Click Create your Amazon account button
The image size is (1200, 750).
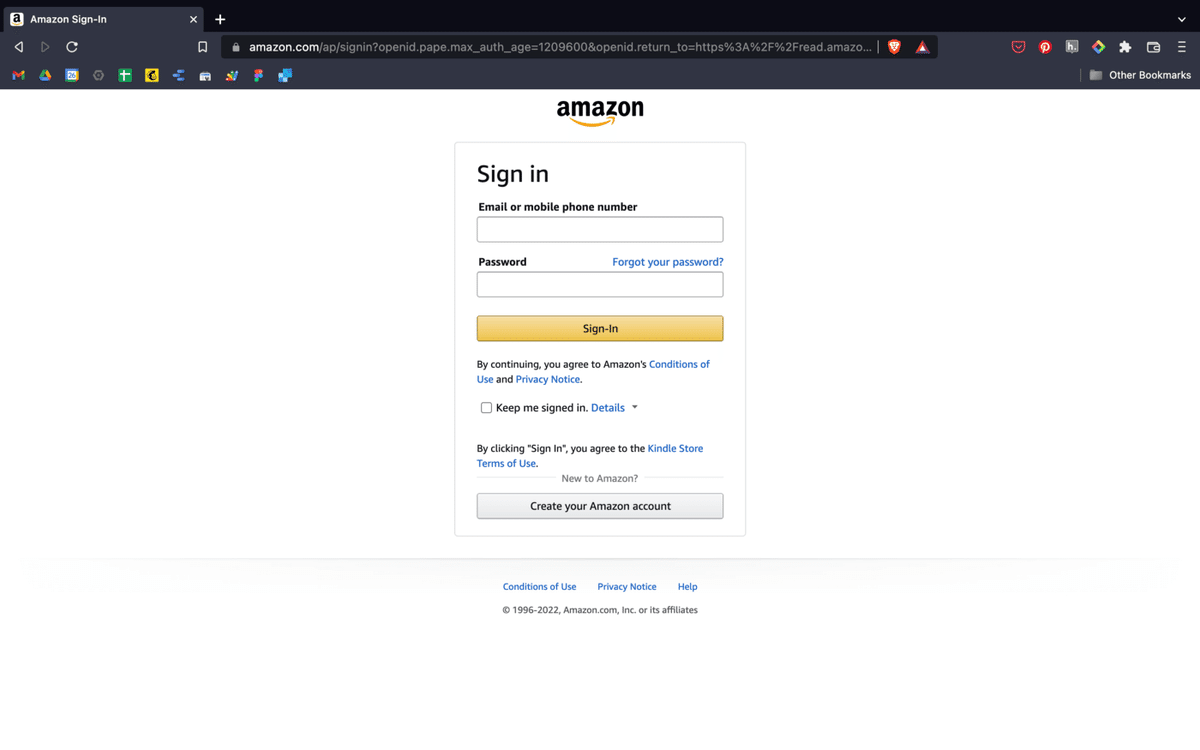[x=600, y=506]
